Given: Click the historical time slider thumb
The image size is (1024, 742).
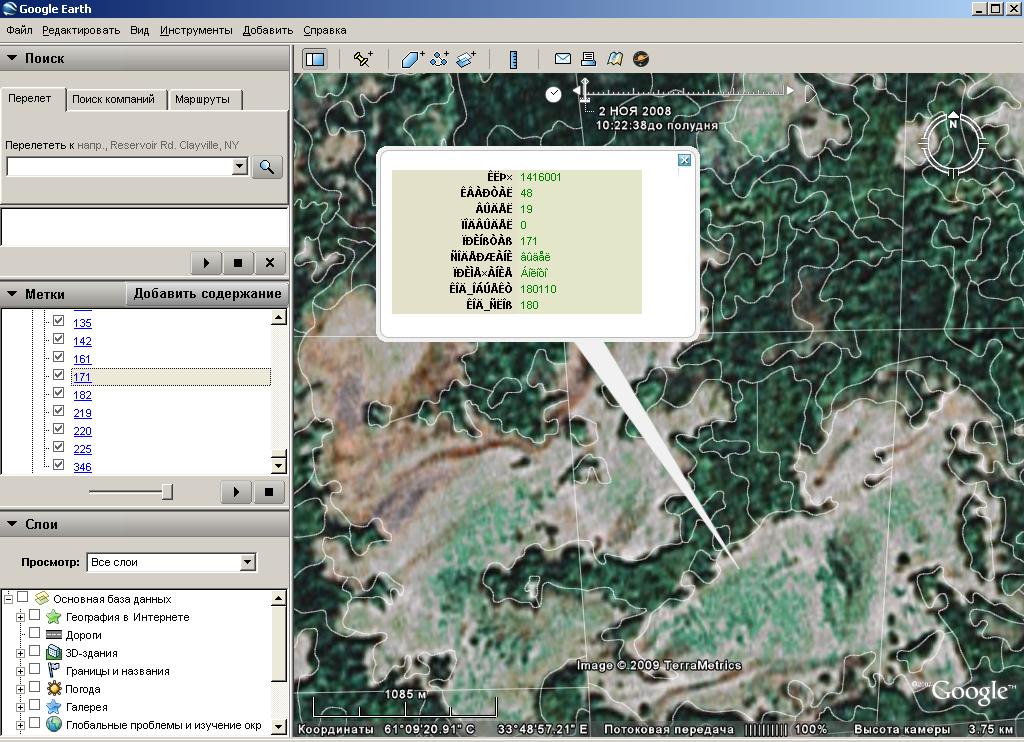Looking at the screenshot, I should tap(584, 90).
